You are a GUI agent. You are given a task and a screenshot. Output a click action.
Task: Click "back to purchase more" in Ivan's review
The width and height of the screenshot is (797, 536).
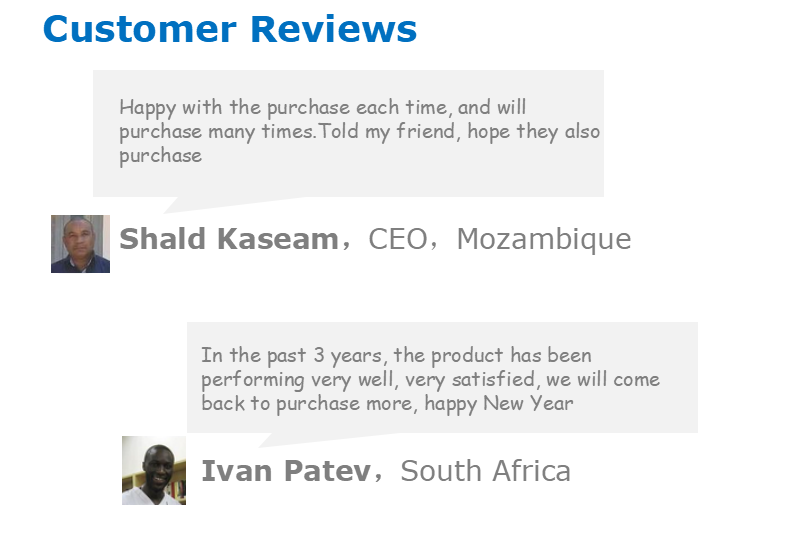click(309, 404)
